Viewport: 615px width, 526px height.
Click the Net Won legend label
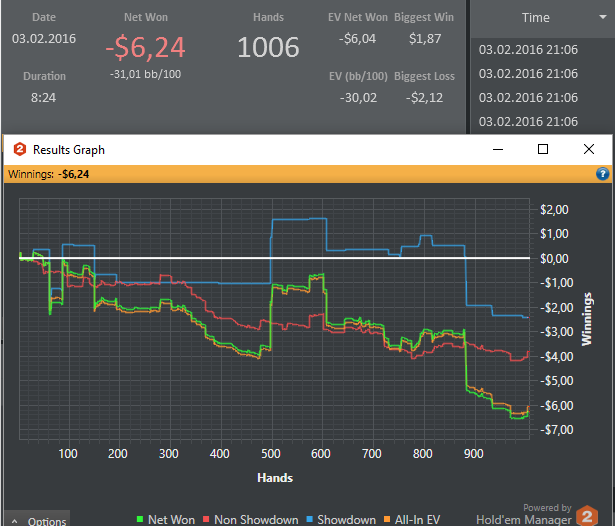171,520
